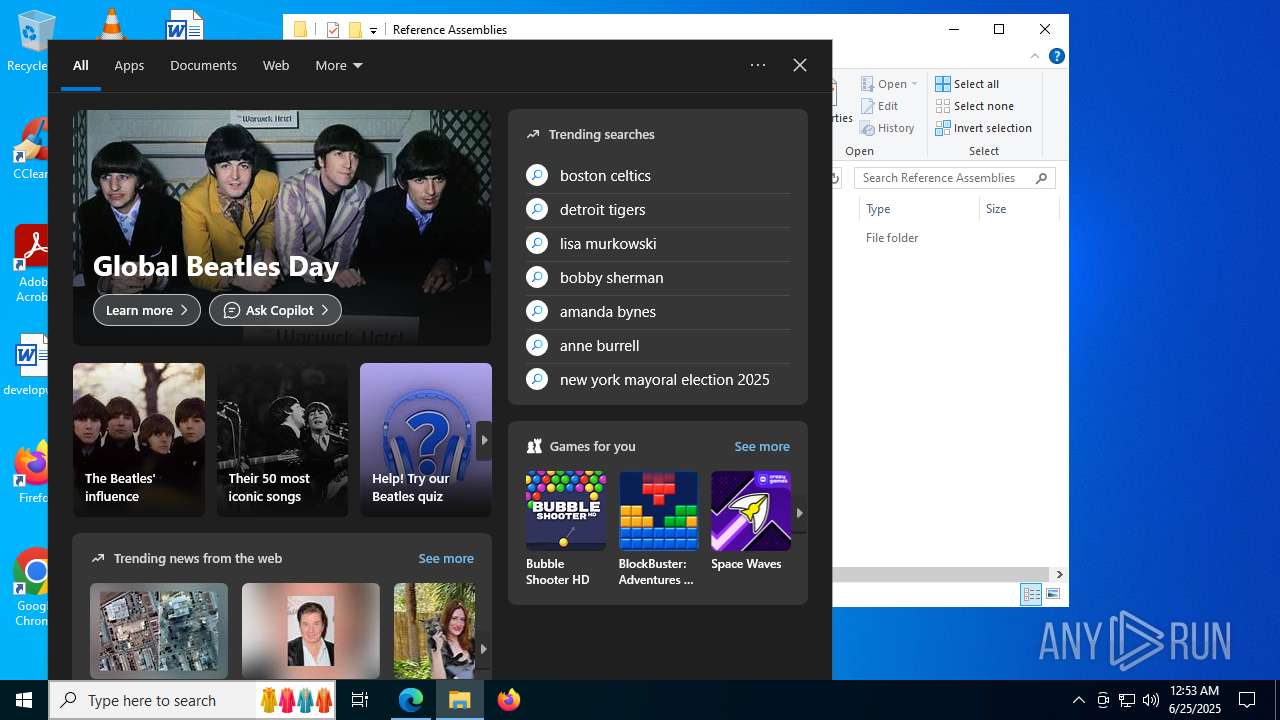Image resolution: width=1280 pixels, height=720 pixels.
Task: Open new york mayoral election 2025 search
Action: (658, 379)
